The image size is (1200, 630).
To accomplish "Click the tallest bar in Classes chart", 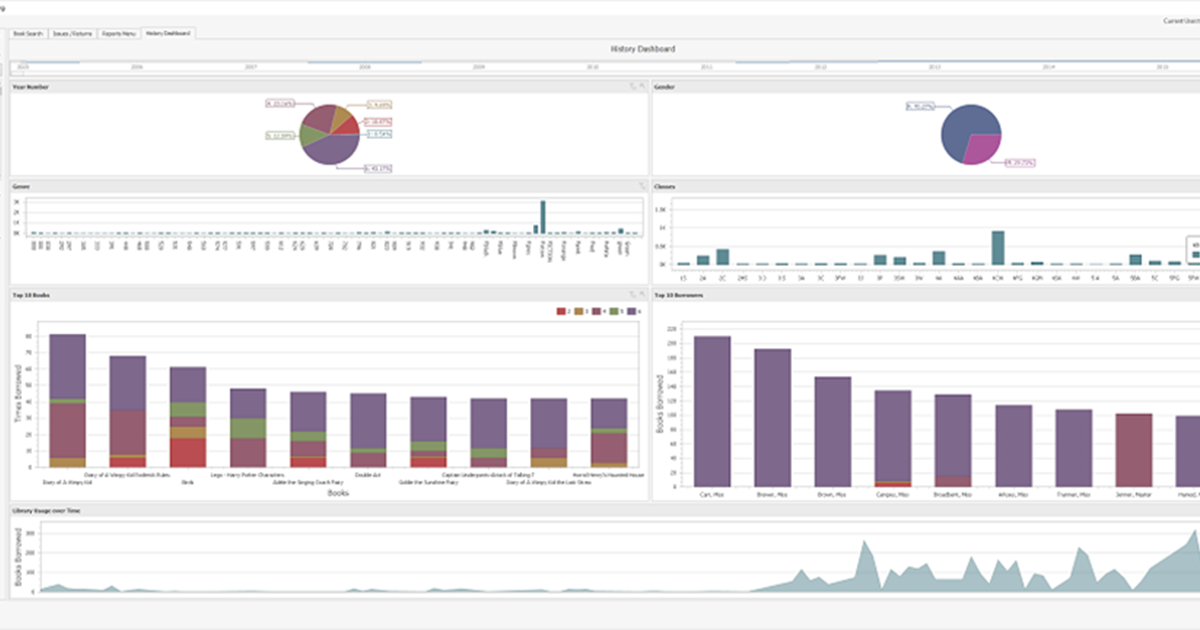I will 997,247.
